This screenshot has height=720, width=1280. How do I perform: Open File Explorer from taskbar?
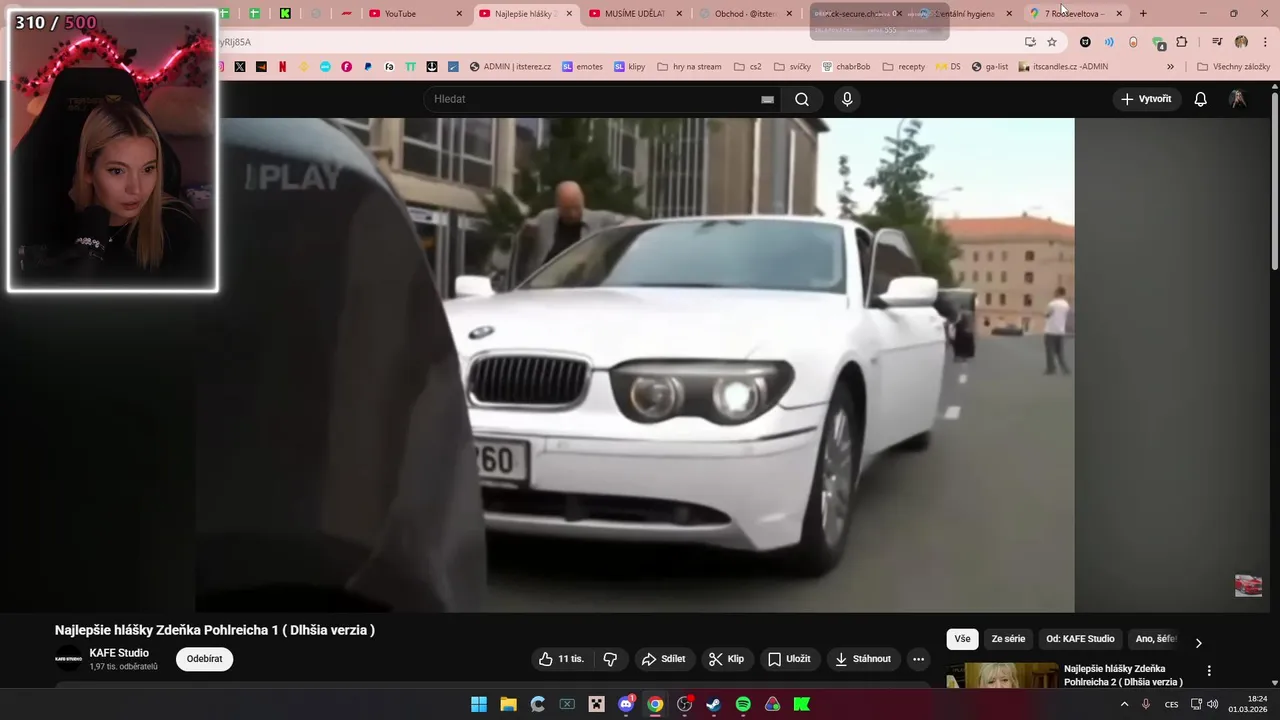point(508,704)
